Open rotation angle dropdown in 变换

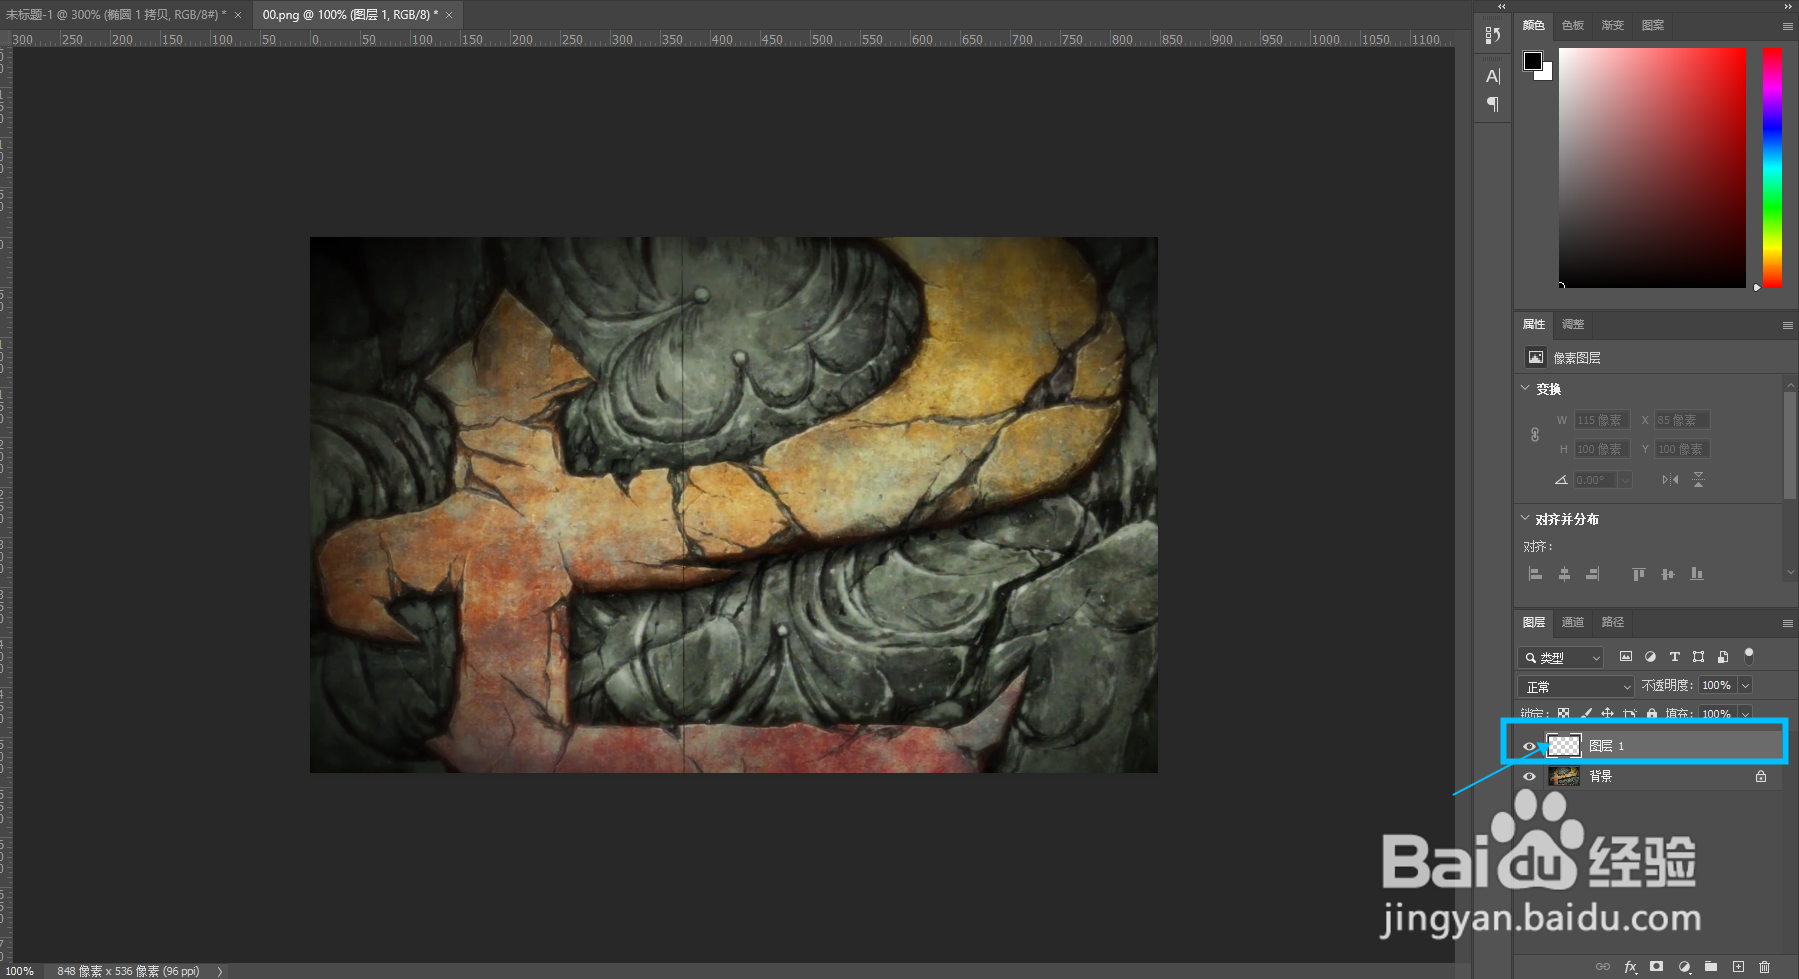point(1625,480)
